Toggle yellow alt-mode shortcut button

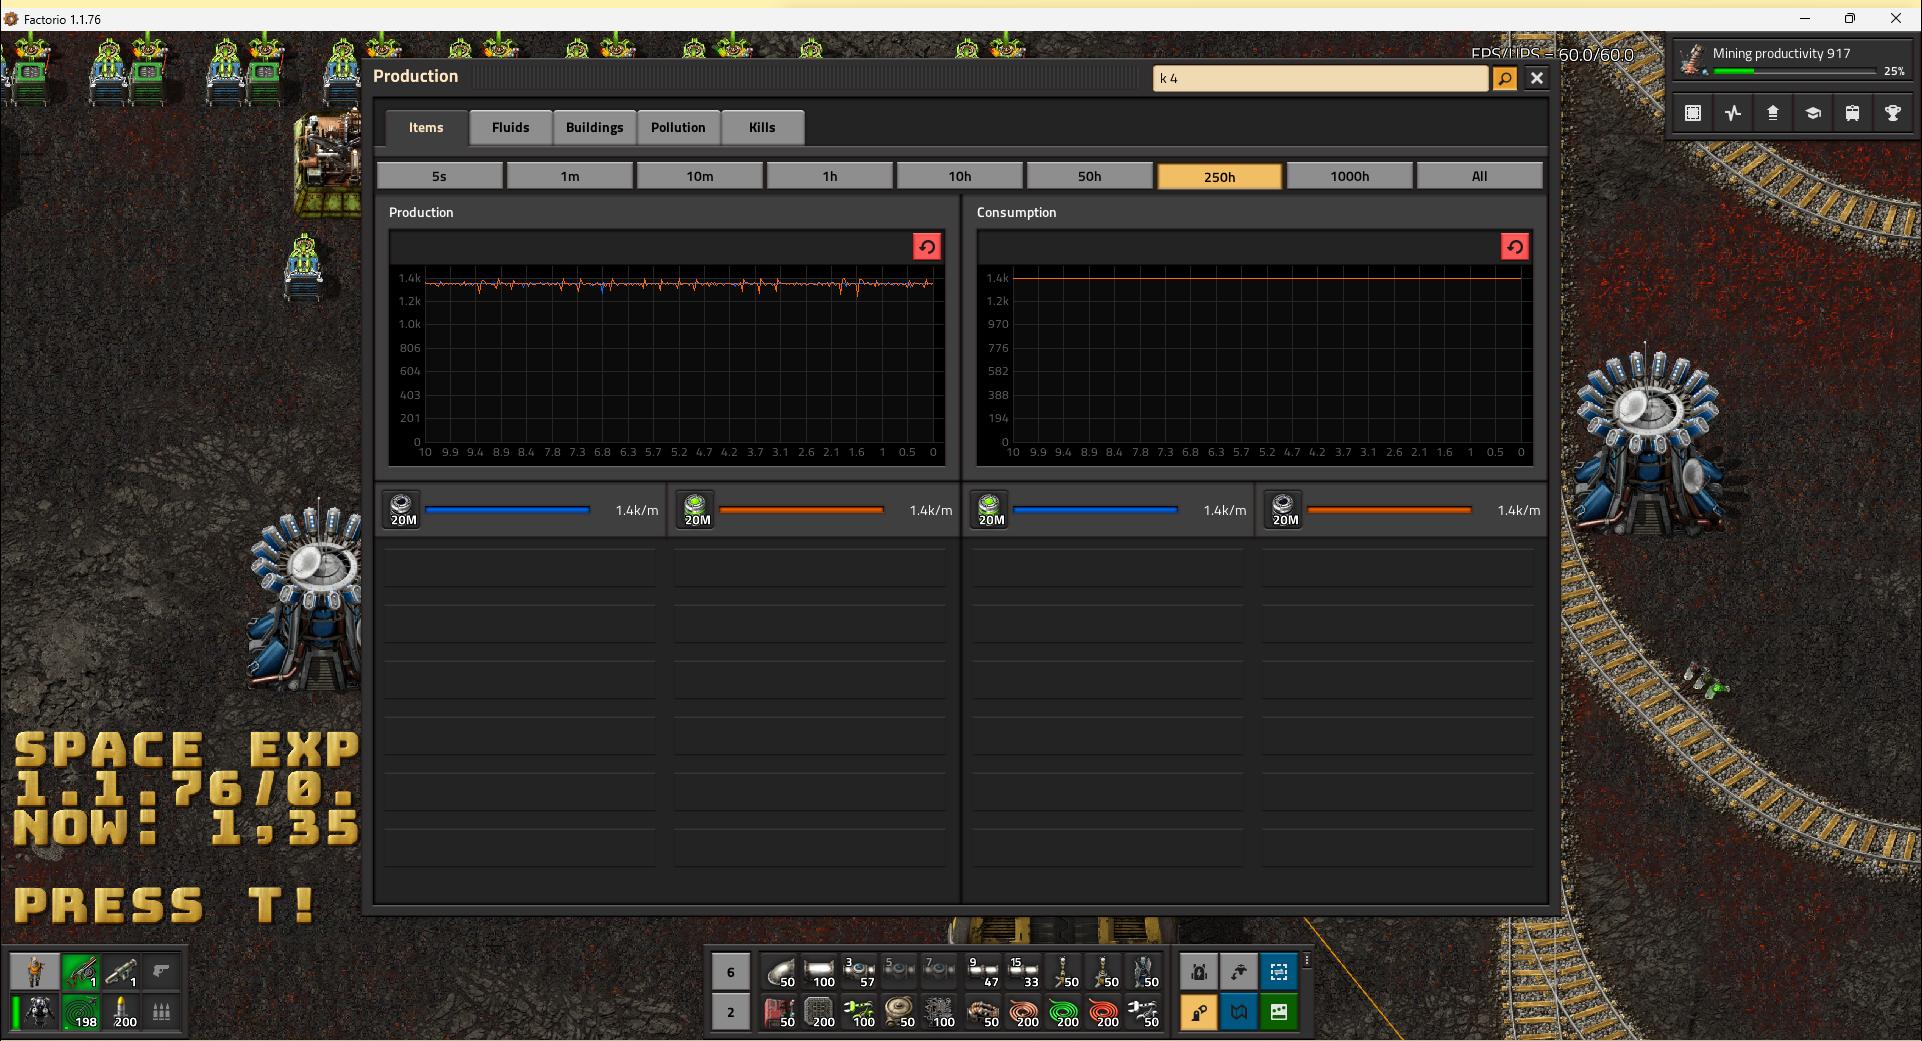click(x=1199, y=1012)
